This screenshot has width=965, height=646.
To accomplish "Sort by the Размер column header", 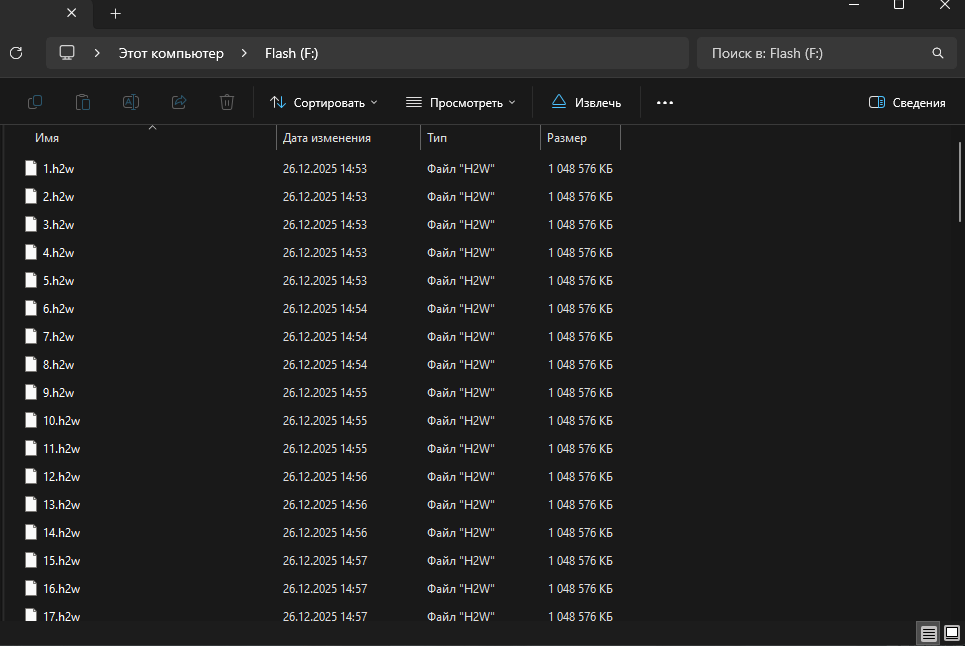I will pos(567,138).
